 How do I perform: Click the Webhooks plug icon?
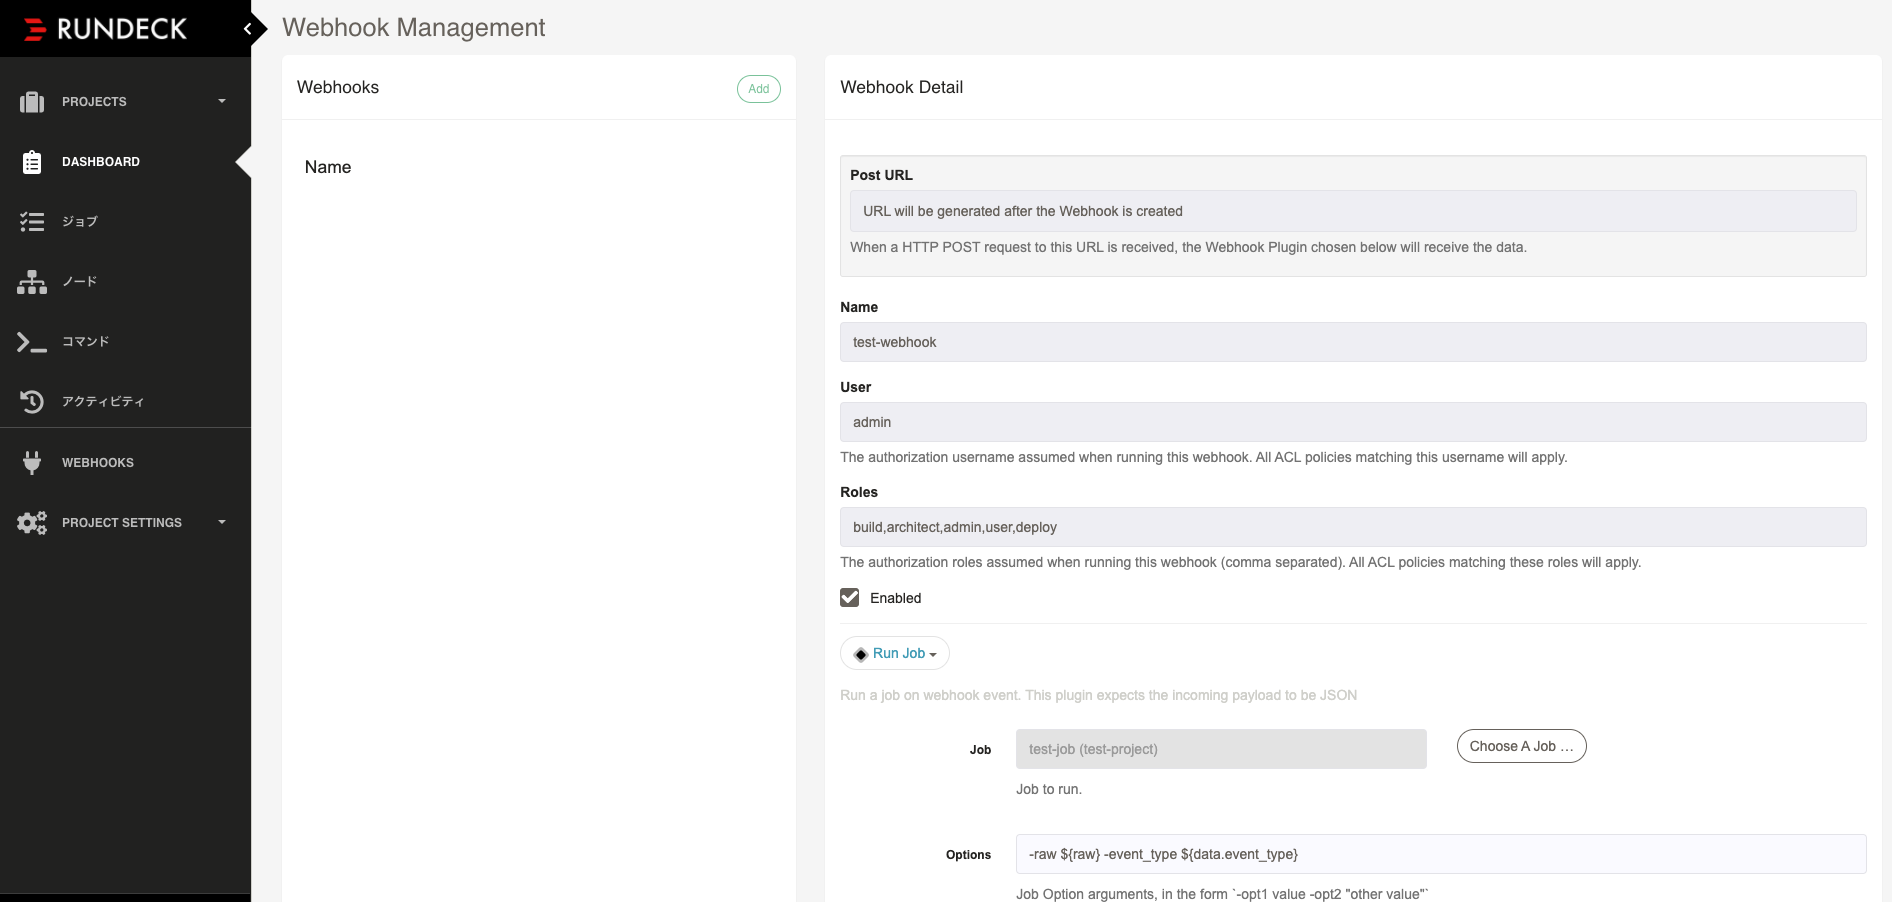[32, 463]
